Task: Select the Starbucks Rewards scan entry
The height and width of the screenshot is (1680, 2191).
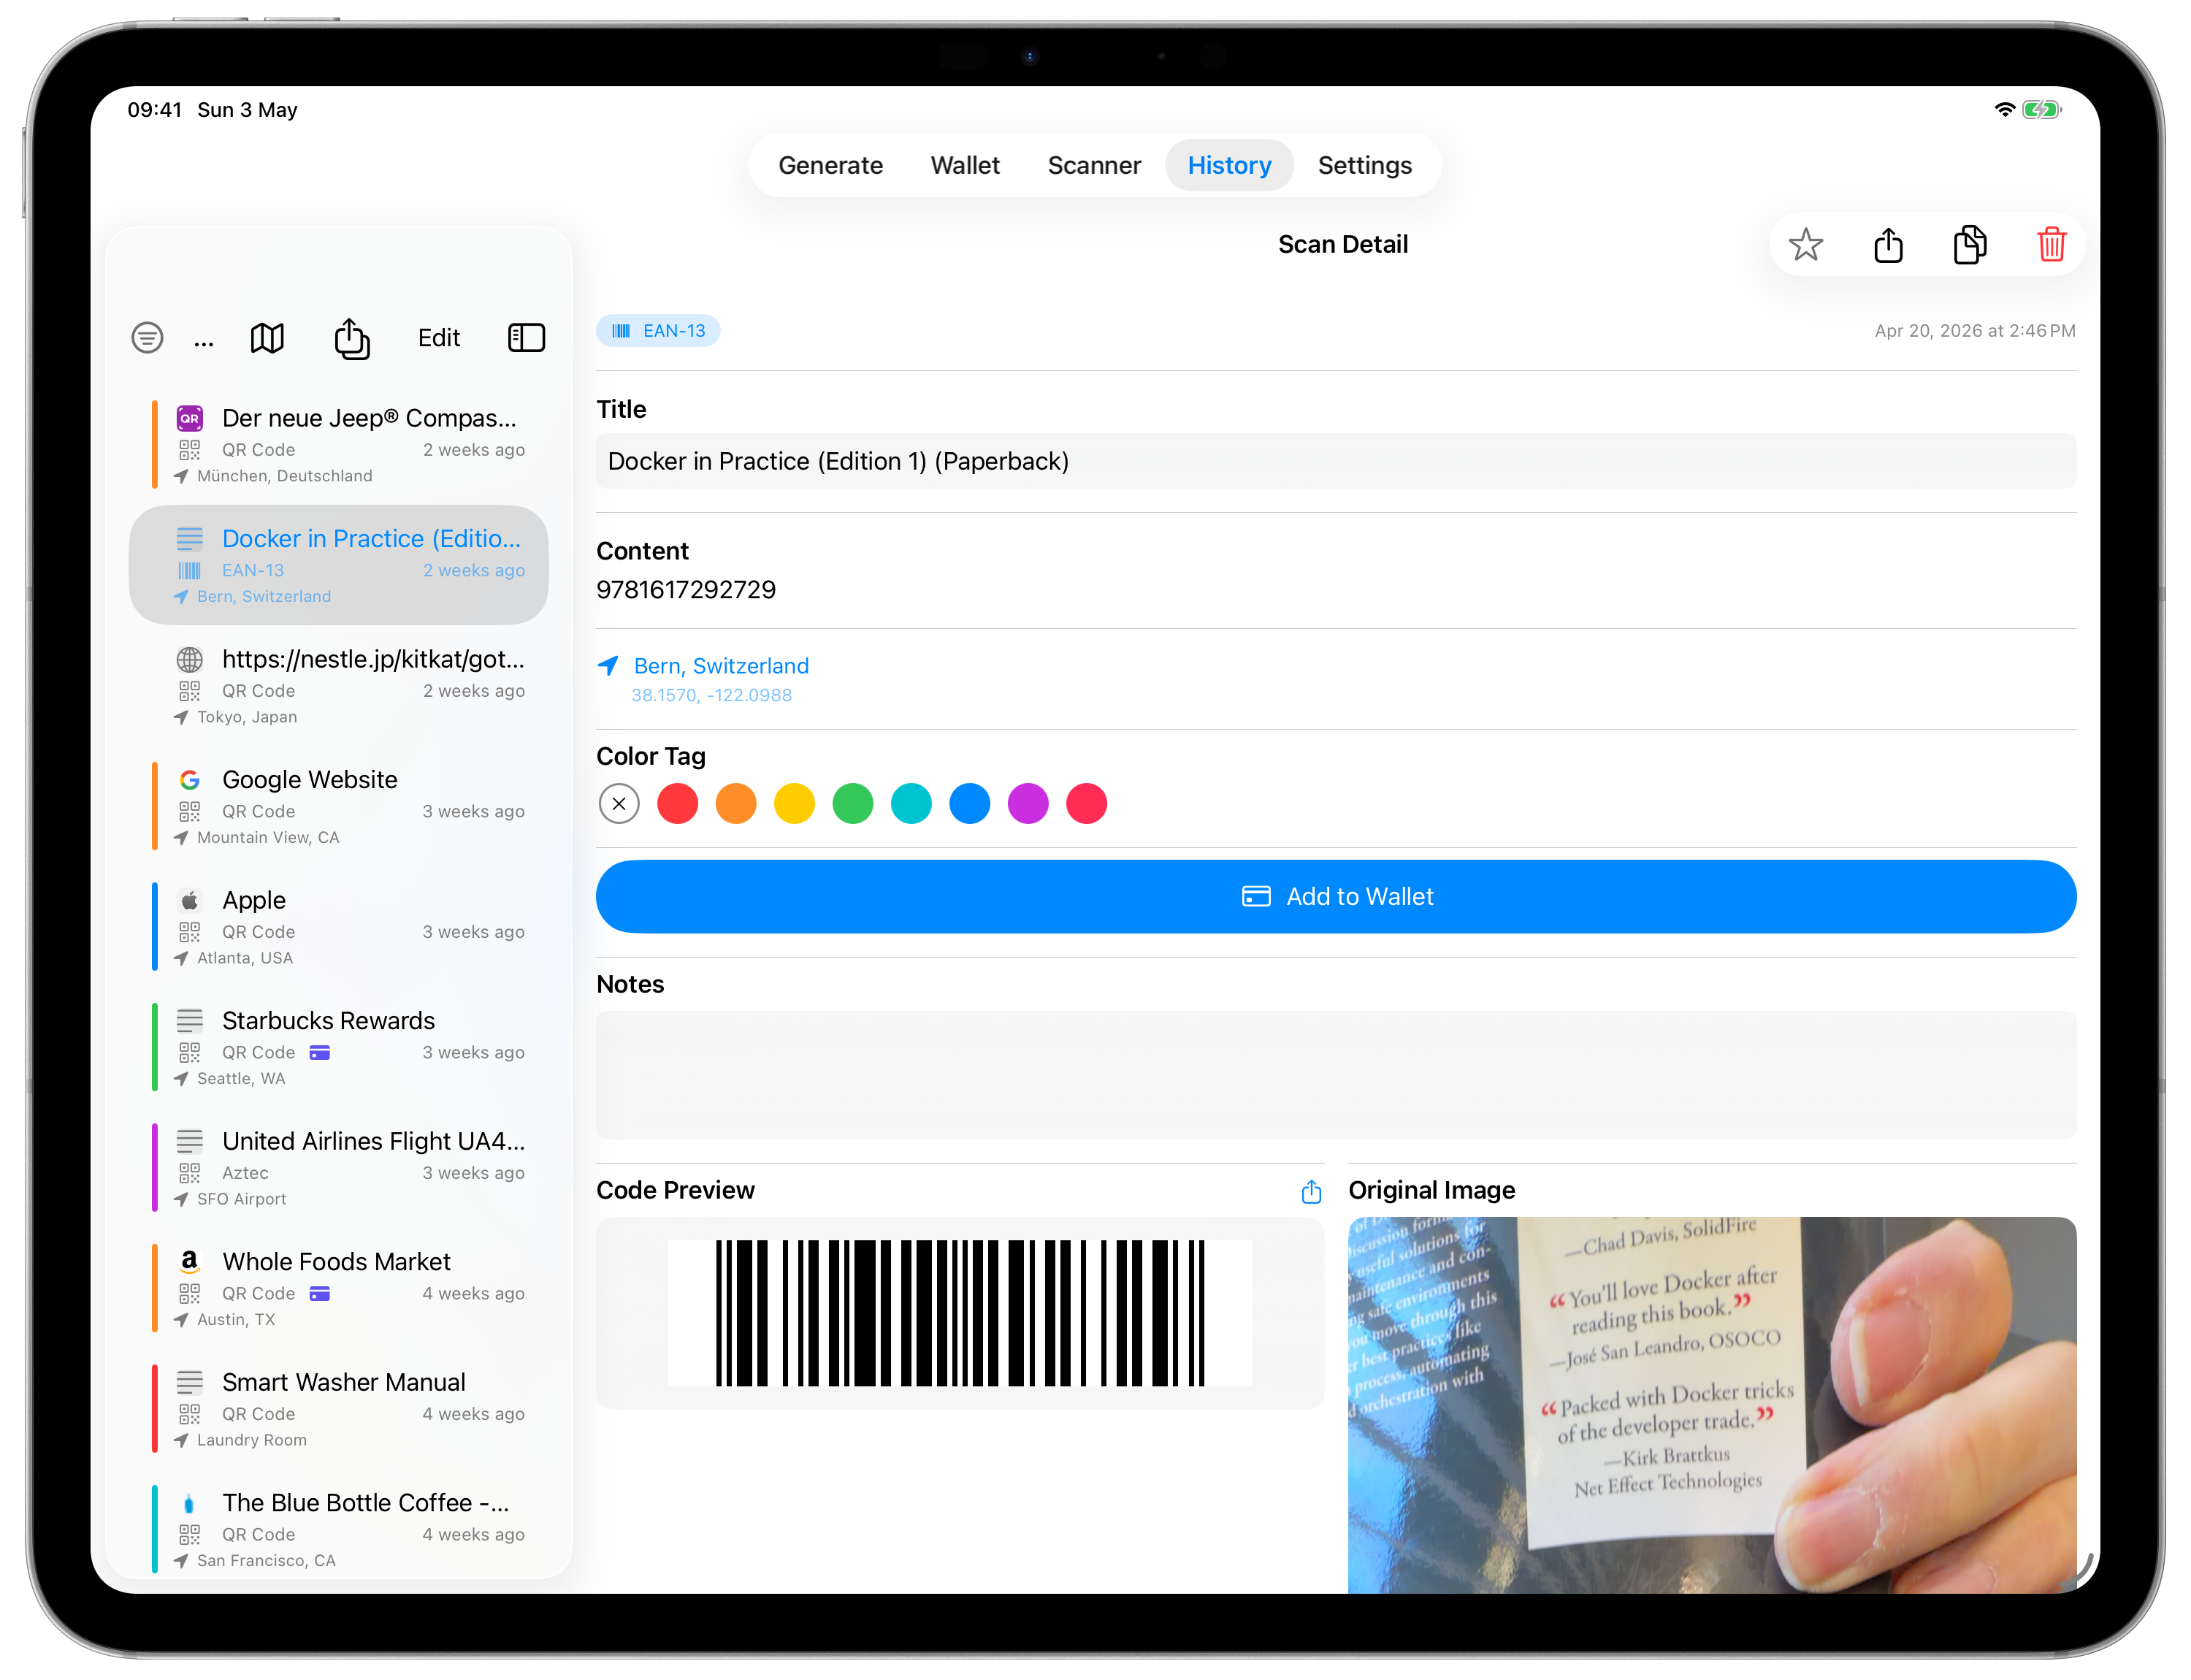Action: click(339, 1047)
